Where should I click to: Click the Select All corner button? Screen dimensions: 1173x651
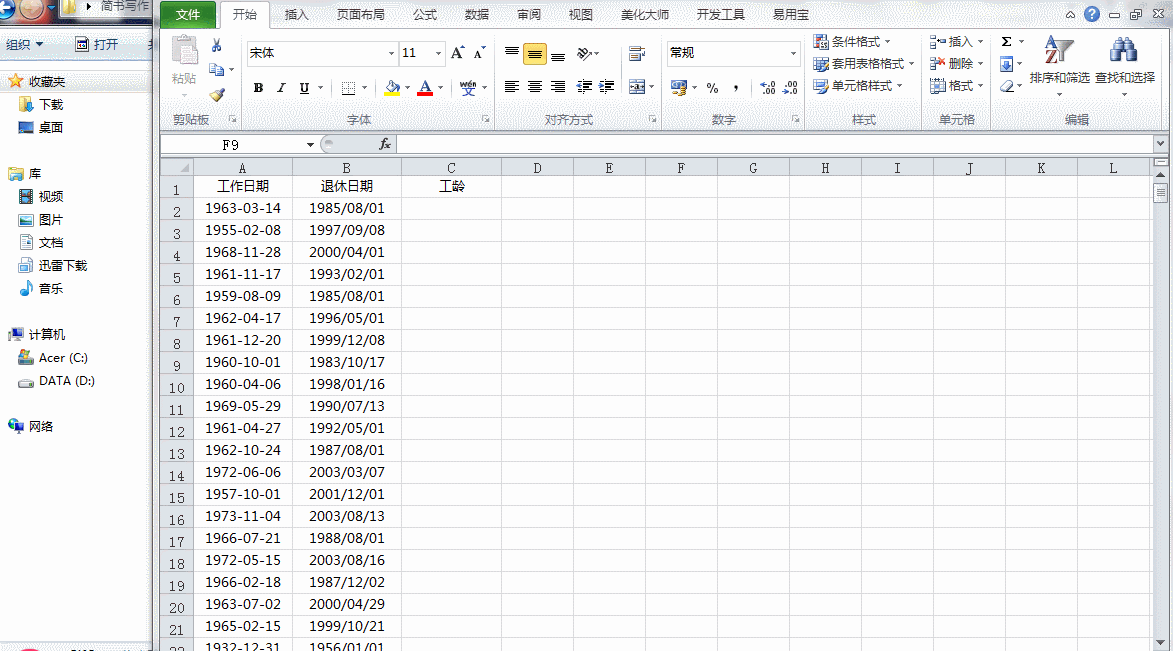click(177, 168)
